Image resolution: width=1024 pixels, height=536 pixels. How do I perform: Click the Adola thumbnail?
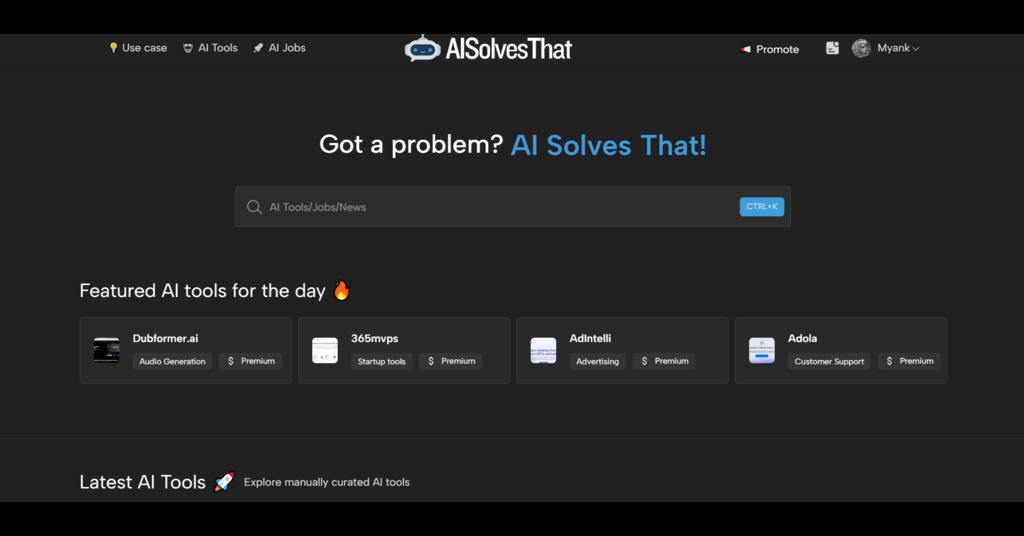(x=761, y=350)
